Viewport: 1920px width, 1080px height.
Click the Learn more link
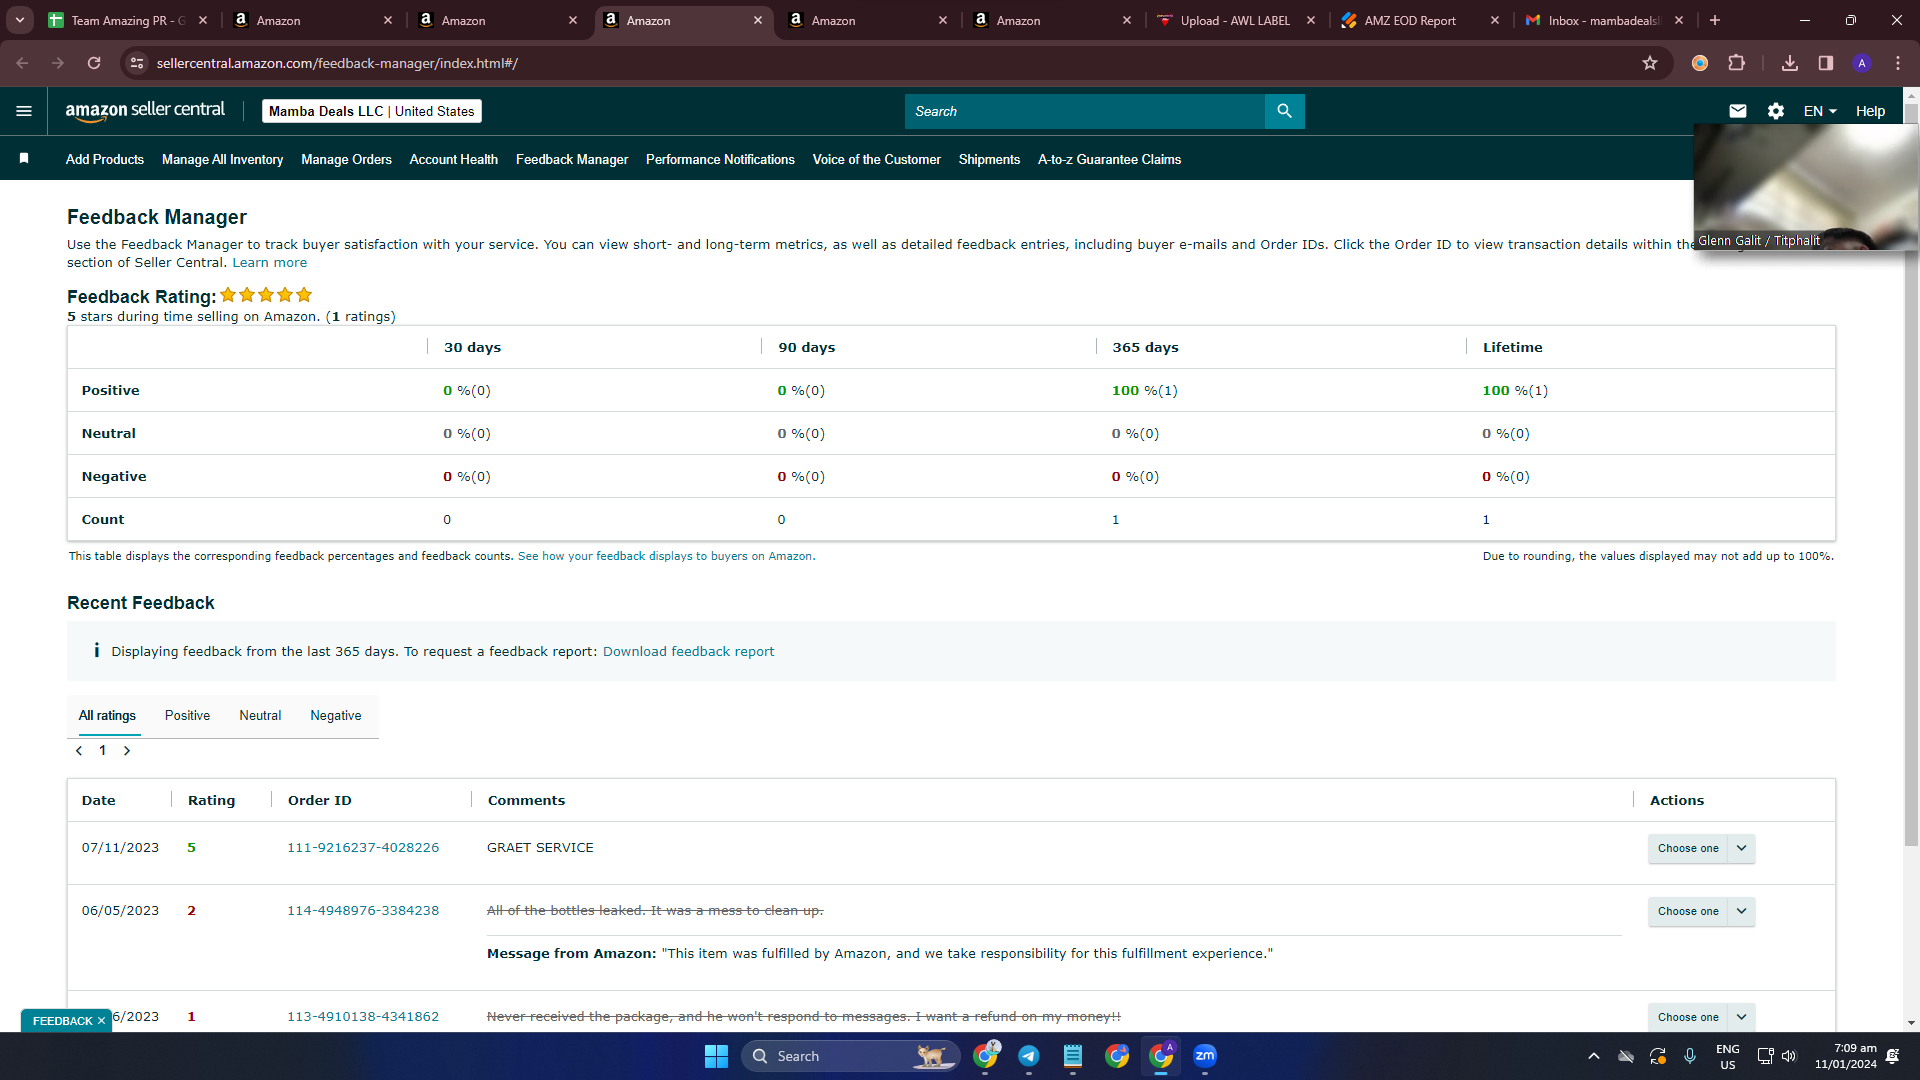pos(270,263)
